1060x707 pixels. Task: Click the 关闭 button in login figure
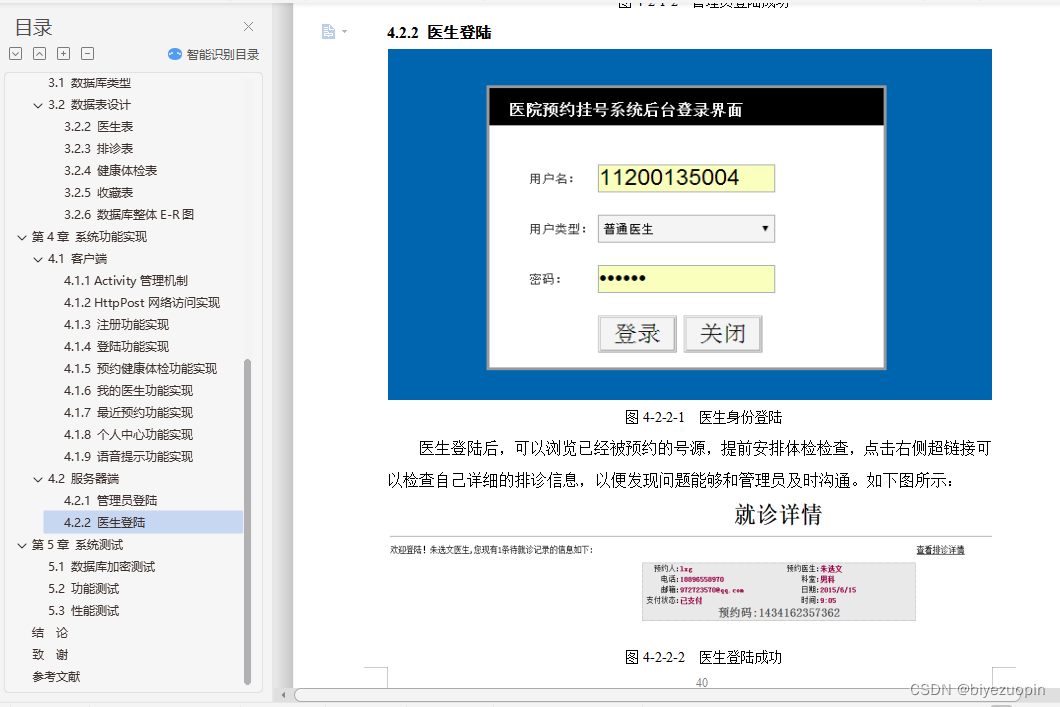[723, 334]
